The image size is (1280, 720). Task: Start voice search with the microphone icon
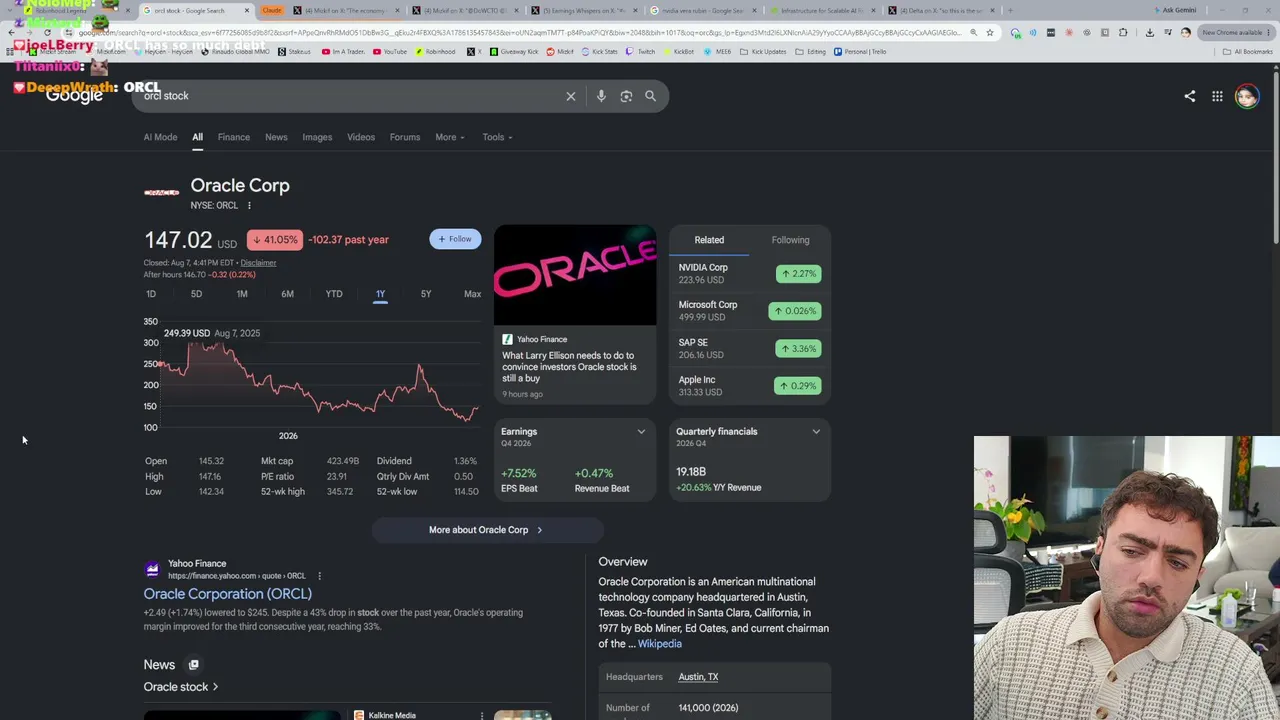click(601, 96)
